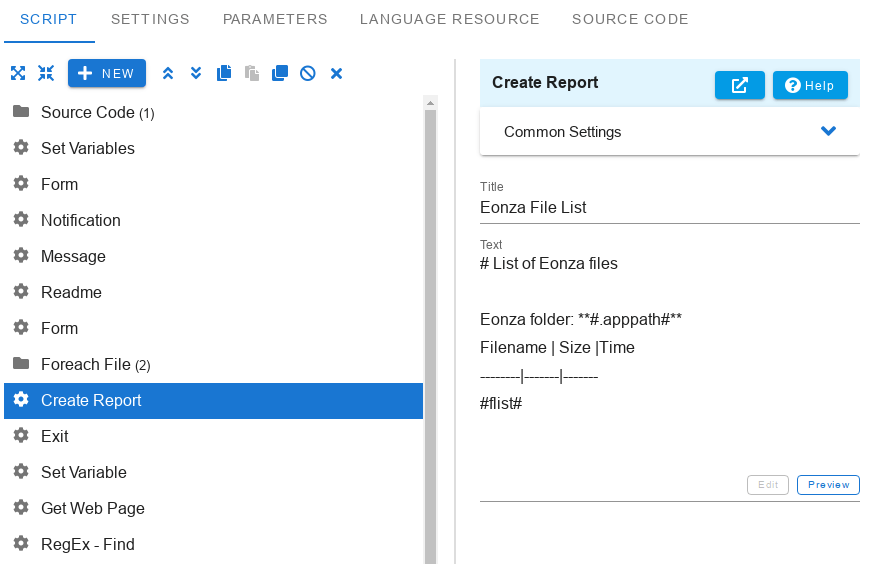Open Create Report in external window icon
Screen dimensions: 873x564
[740, 85]
